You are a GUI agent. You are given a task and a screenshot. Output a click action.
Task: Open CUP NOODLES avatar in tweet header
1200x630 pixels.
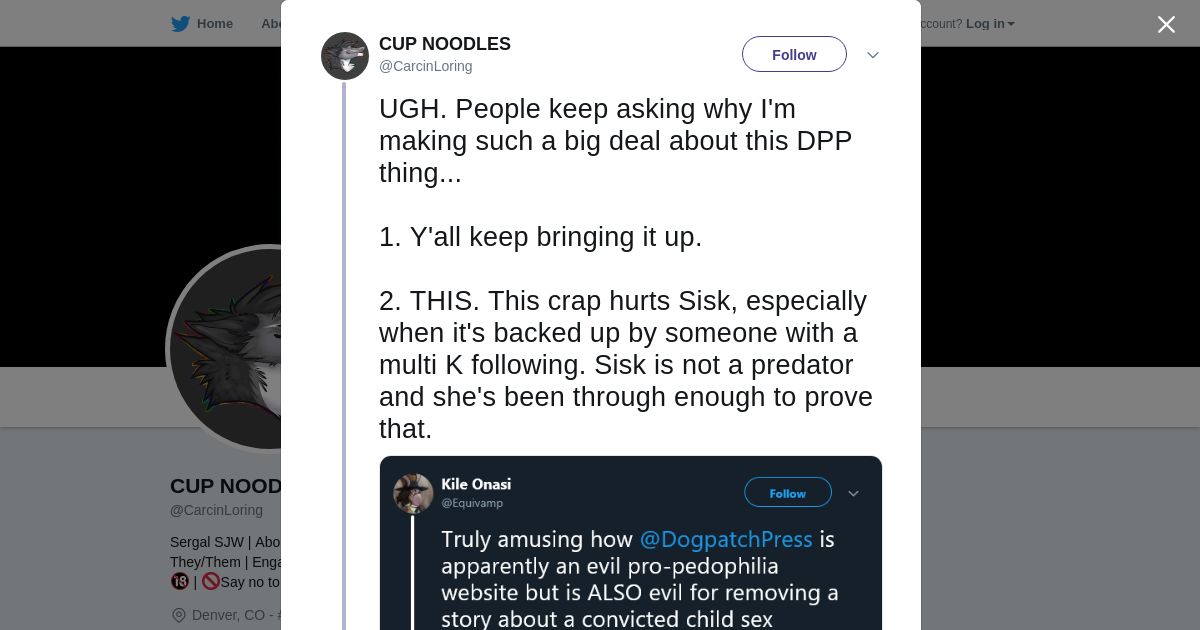(345, 56)
